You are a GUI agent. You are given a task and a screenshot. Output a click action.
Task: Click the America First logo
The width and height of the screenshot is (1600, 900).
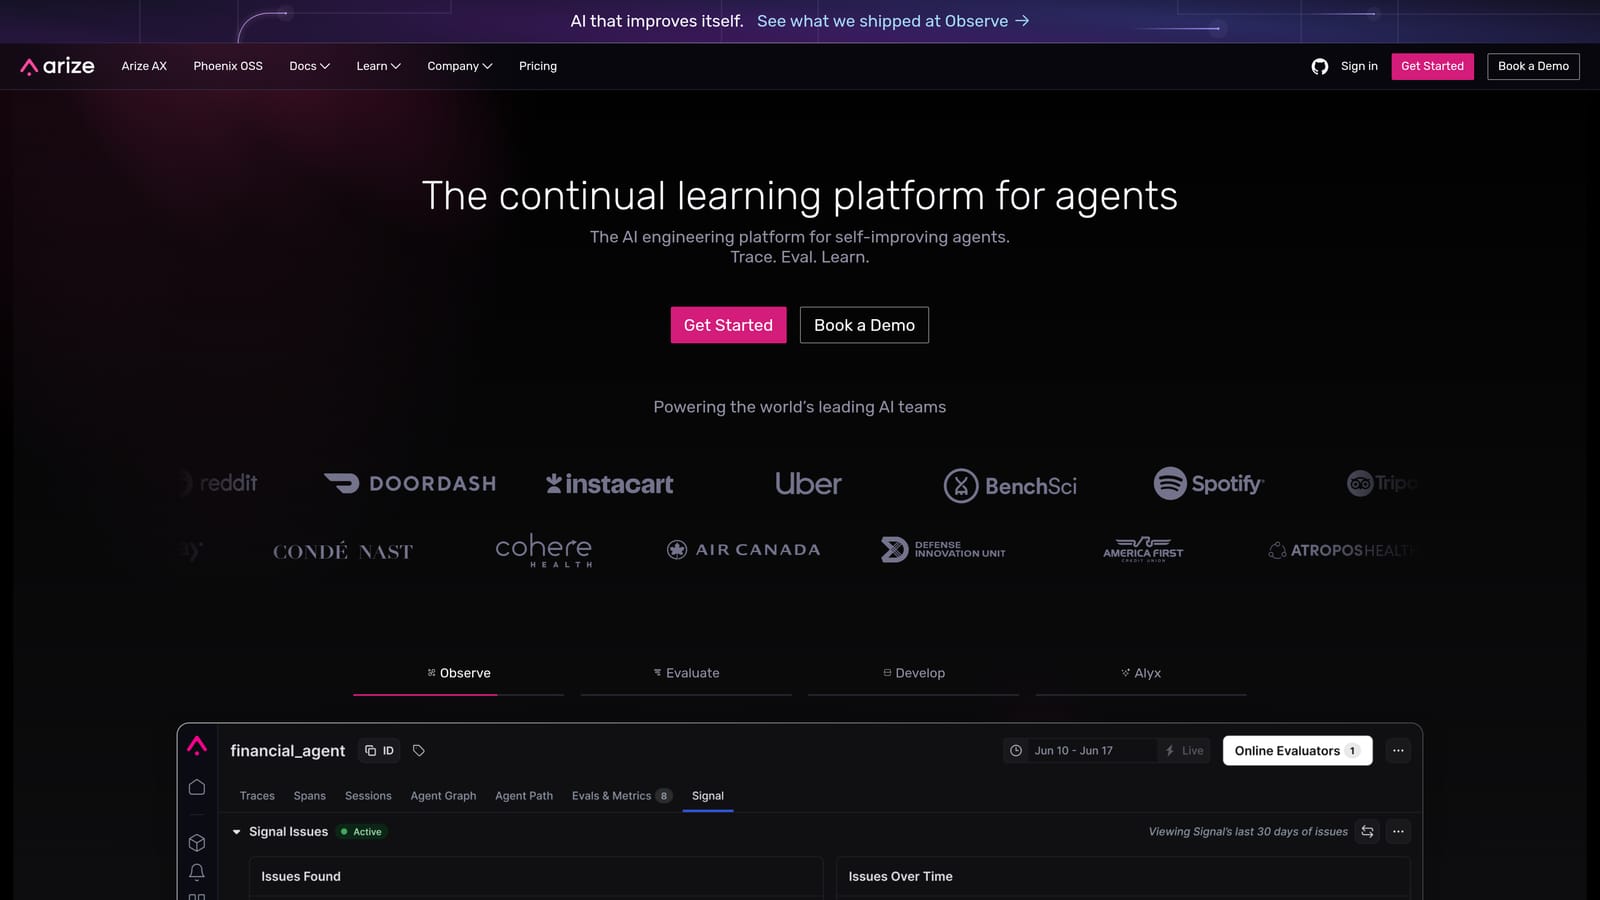1143,549
